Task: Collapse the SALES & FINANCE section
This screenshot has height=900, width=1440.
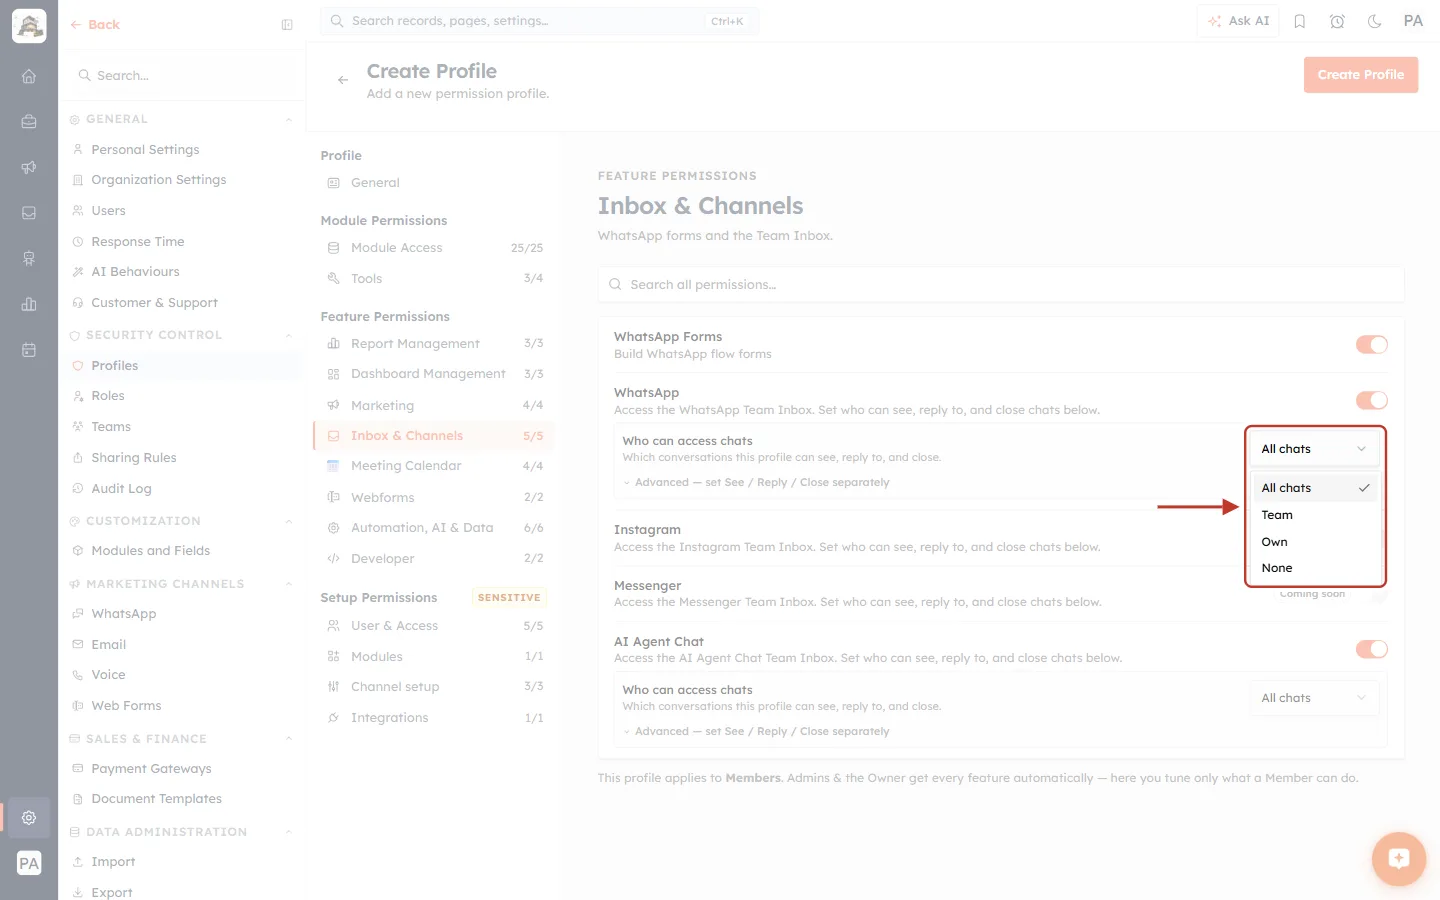Action: [289, 739]
